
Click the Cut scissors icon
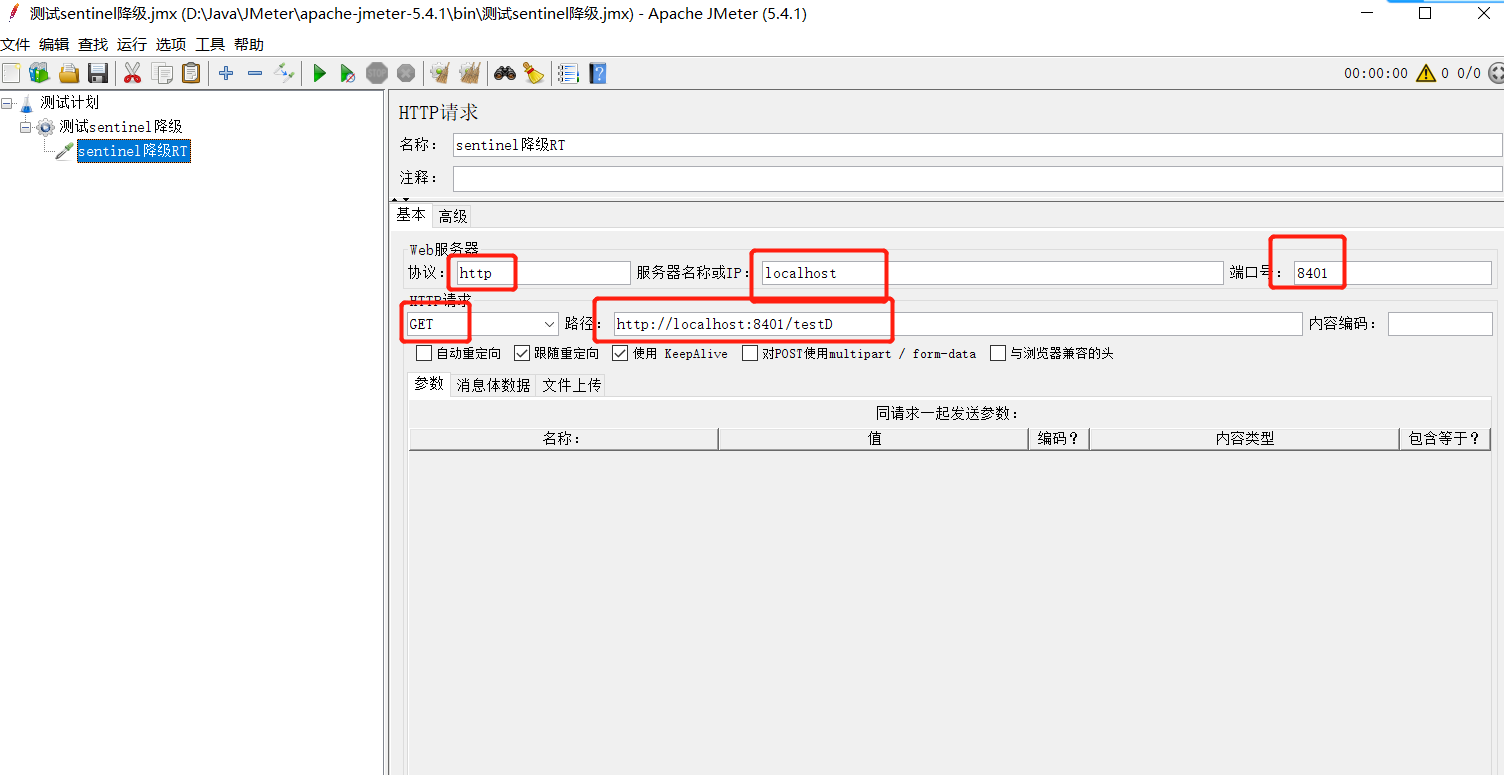(x=132, y=73)
